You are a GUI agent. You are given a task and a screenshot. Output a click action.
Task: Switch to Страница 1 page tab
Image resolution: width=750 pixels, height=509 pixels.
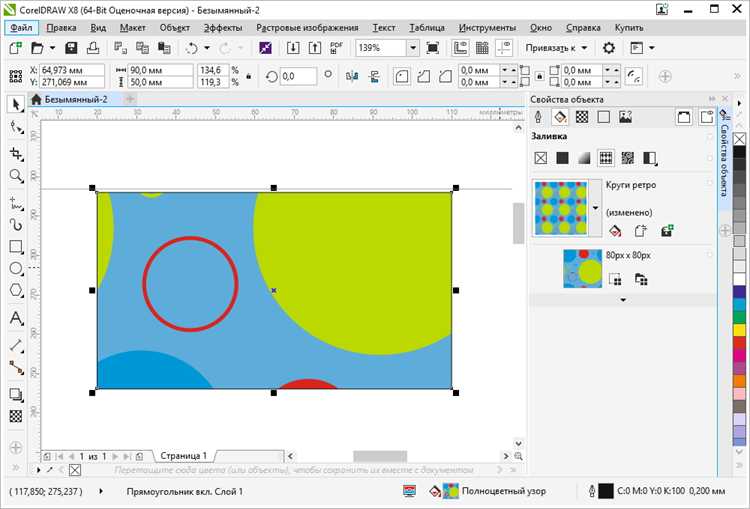pyautogui.click(x=184, y=456)
